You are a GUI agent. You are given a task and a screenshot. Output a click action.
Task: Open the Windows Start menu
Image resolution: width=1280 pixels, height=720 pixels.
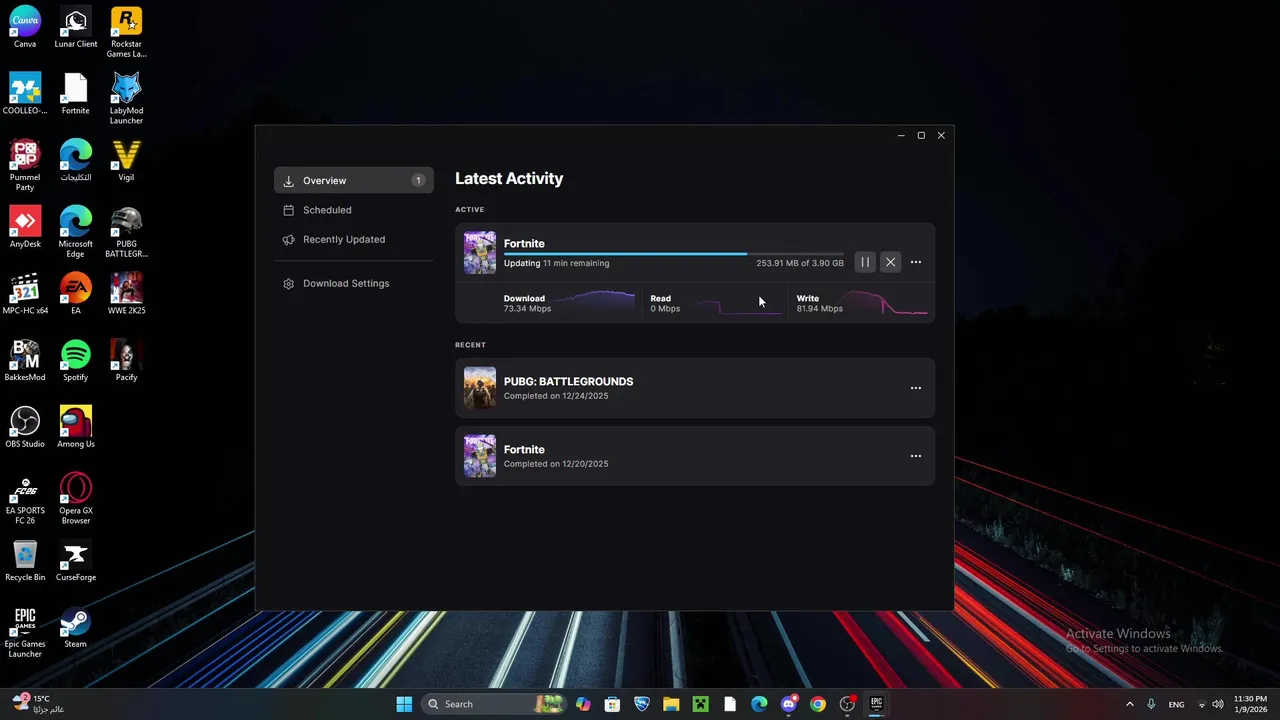point(404,704)
